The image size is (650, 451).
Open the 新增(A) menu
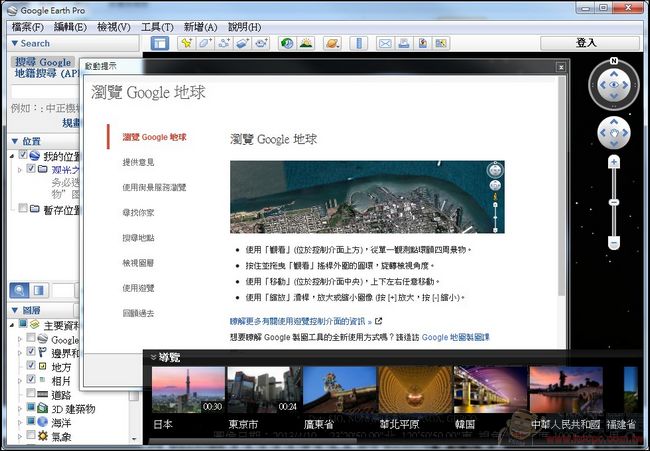click(x=200, y=27)
